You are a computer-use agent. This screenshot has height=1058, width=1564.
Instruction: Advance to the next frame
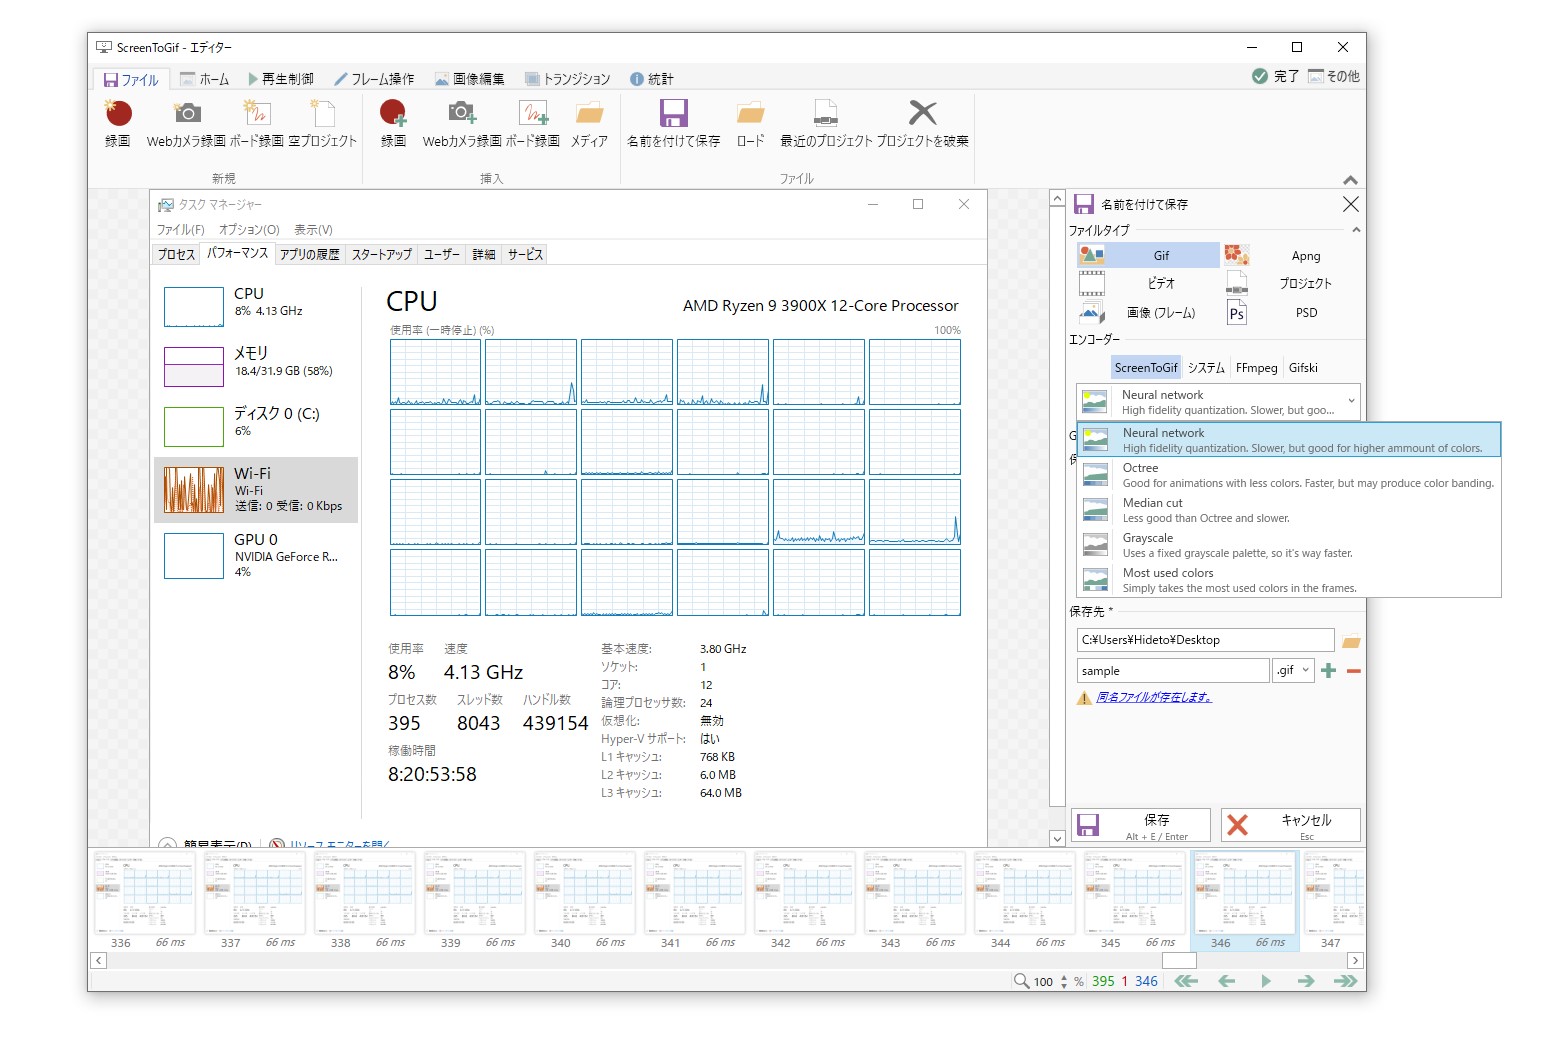(x=1305, y=981)
